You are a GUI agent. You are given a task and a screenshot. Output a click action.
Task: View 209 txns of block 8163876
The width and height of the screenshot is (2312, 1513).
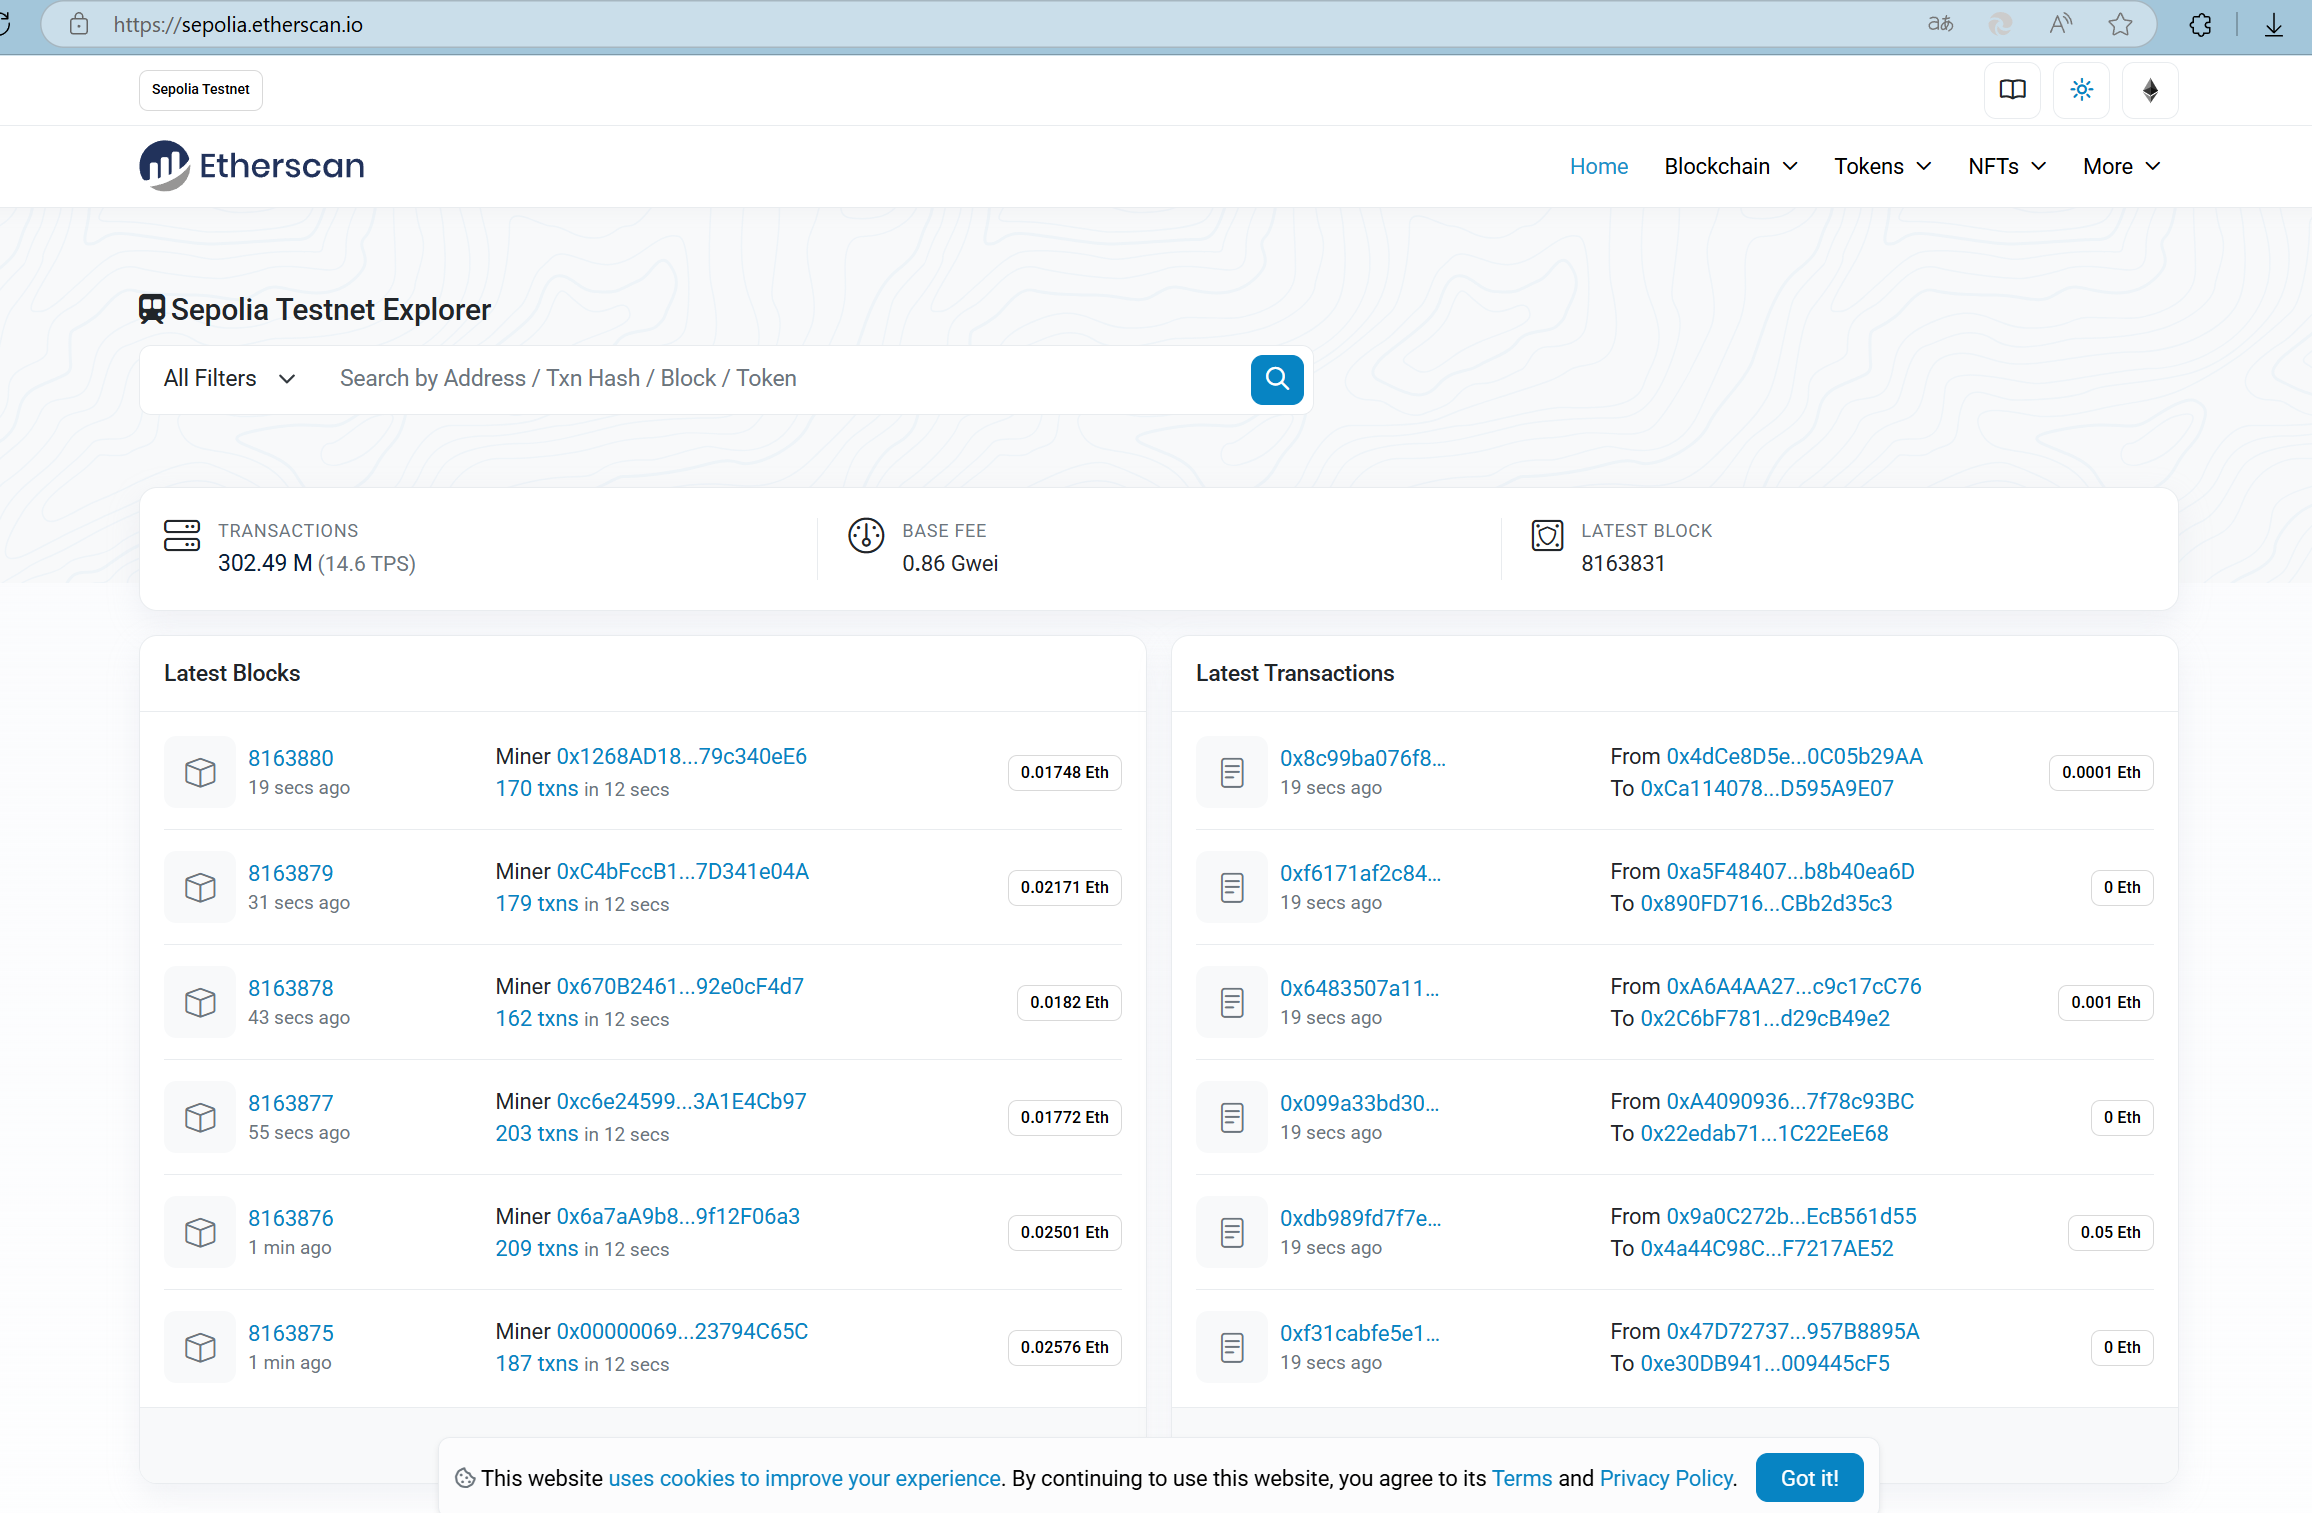click(x=537, y=1248)
